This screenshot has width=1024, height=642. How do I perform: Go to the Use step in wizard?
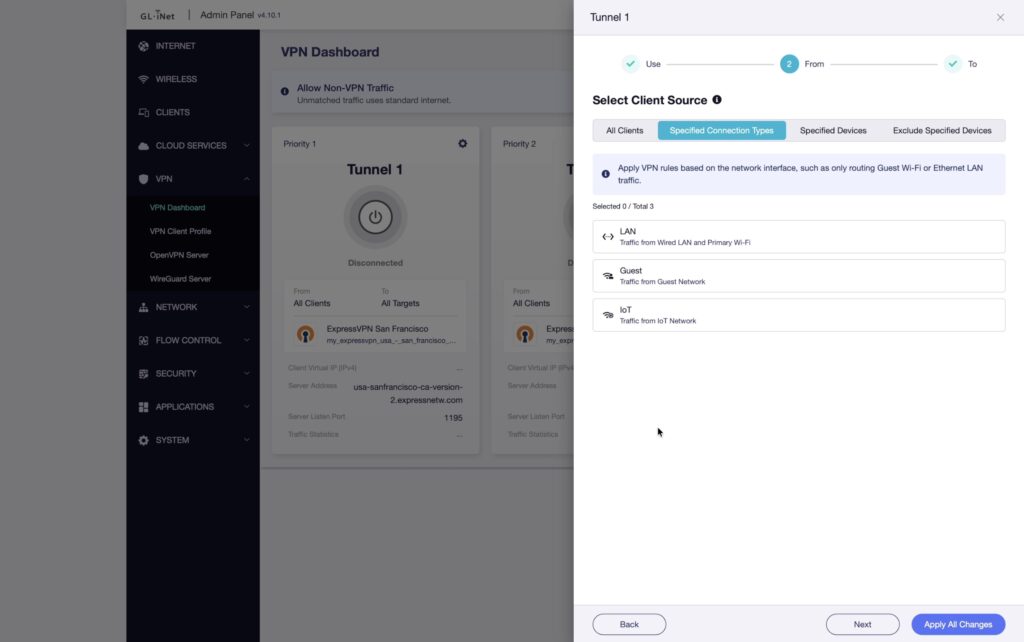click(641, 64)
